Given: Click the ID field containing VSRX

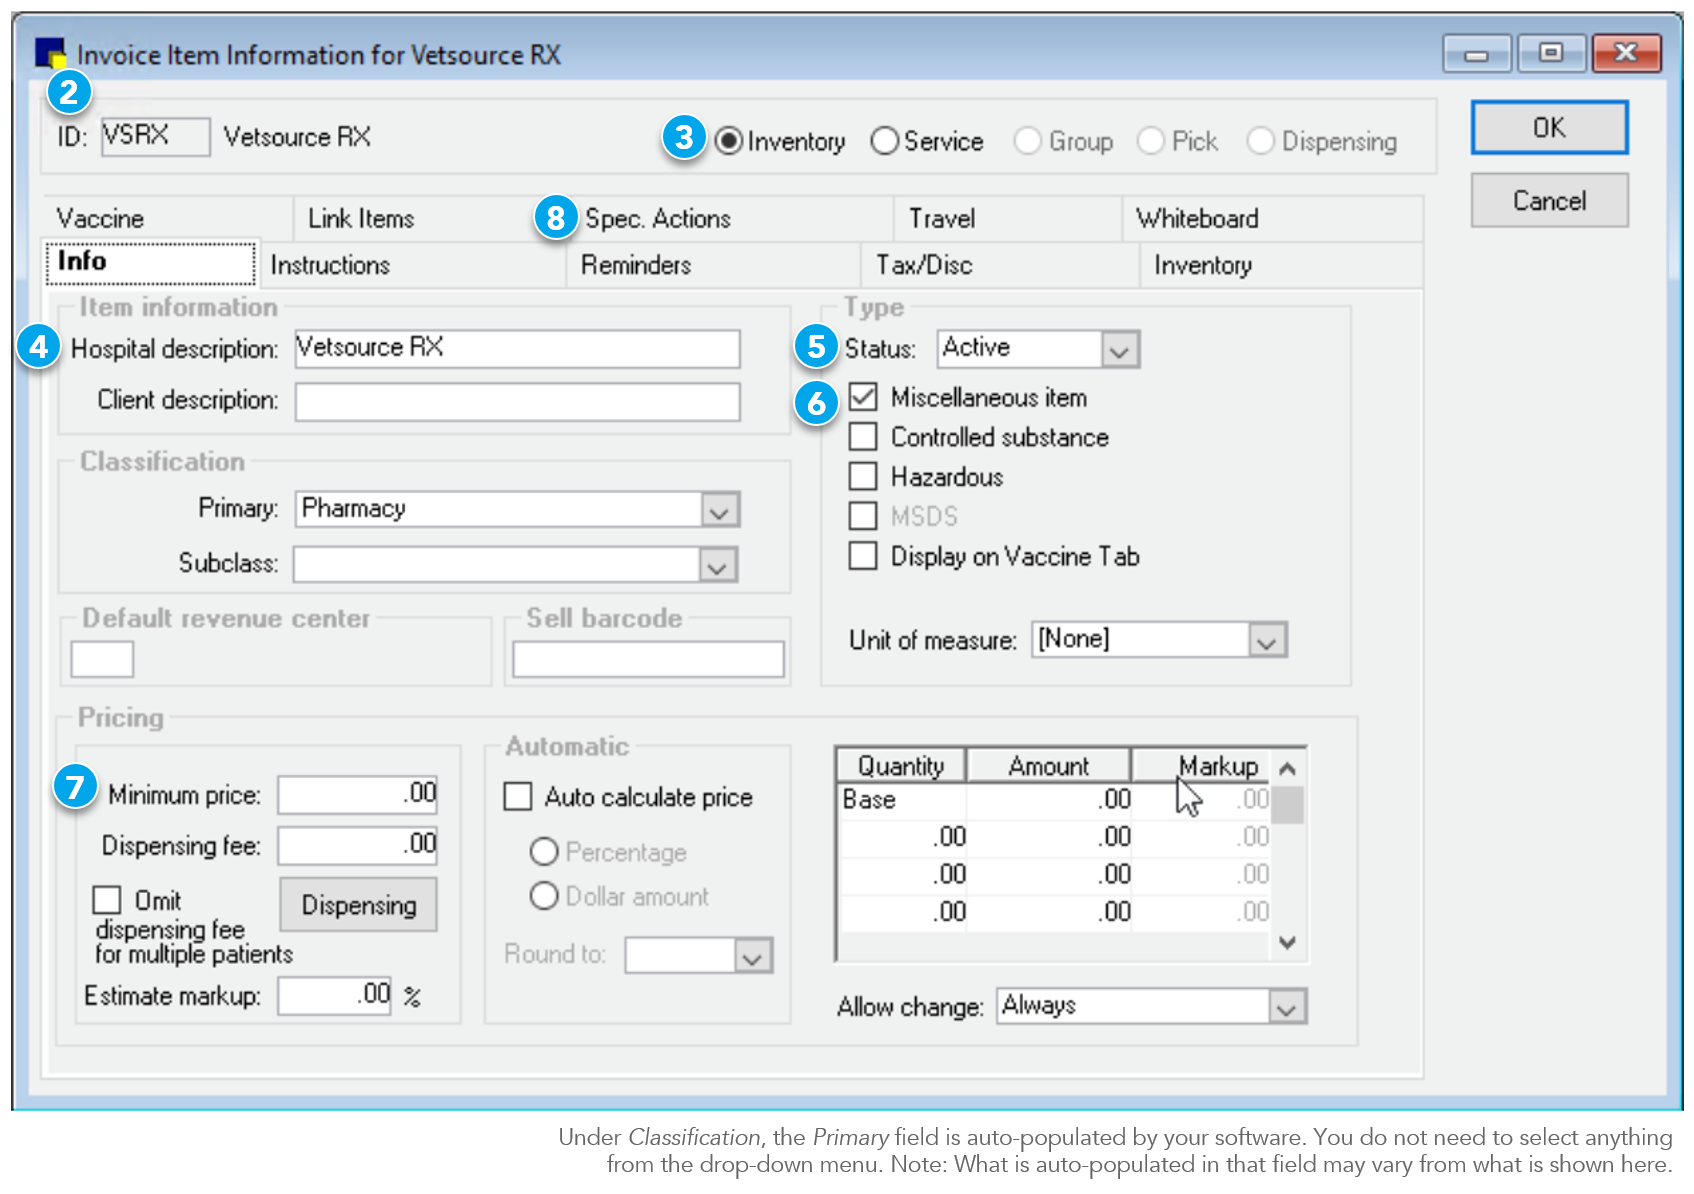Looking at the screenshot, I should [156, 136].
